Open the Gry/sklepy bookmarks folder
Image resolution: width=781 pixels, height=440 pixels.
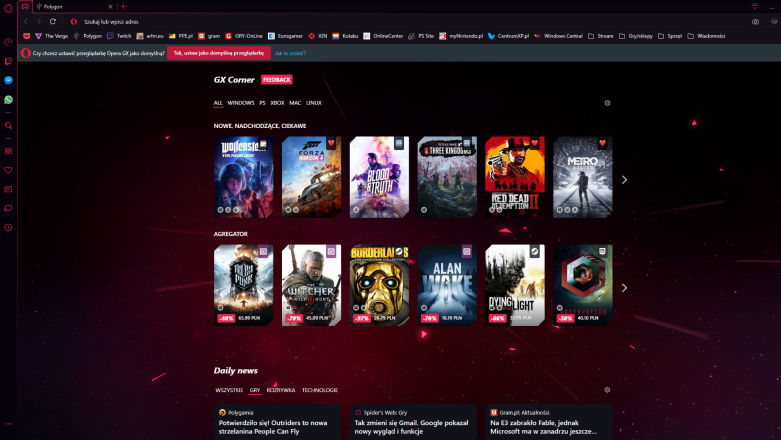(x=636, y=36)
